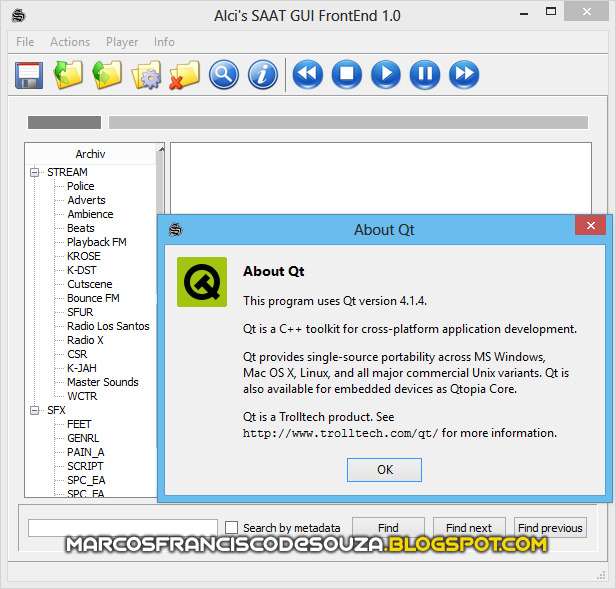
Task: Click OK in About Qt dialog
Action: [384, 470]
